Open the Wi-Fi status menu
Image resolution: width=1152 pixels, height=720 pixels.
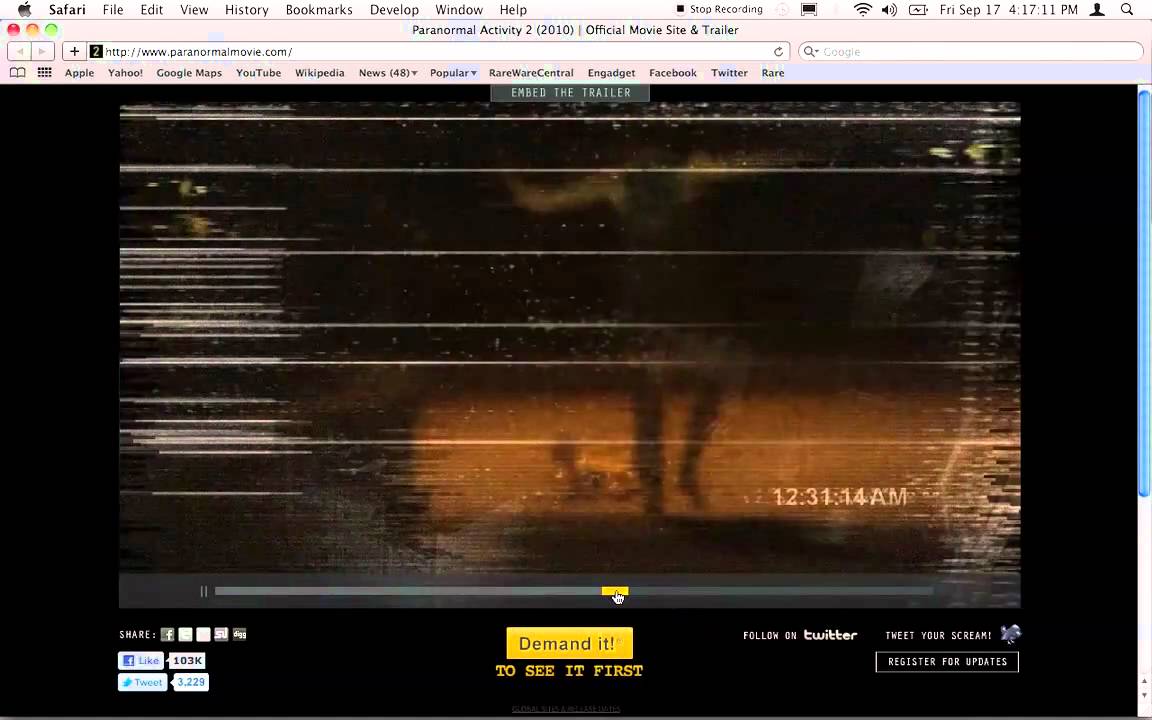click(863, 10)
